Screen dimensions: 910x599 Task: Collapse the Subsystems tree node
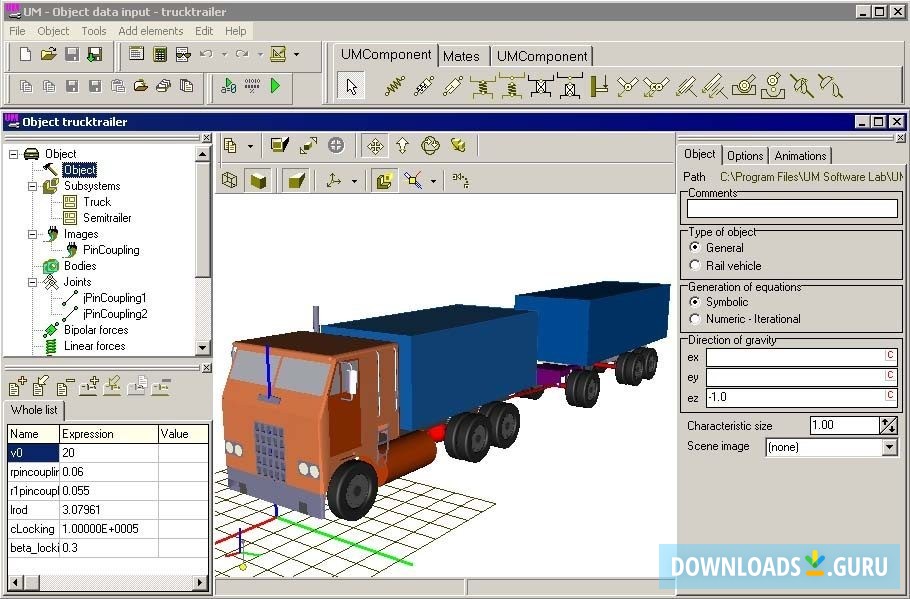pos(32,186)
